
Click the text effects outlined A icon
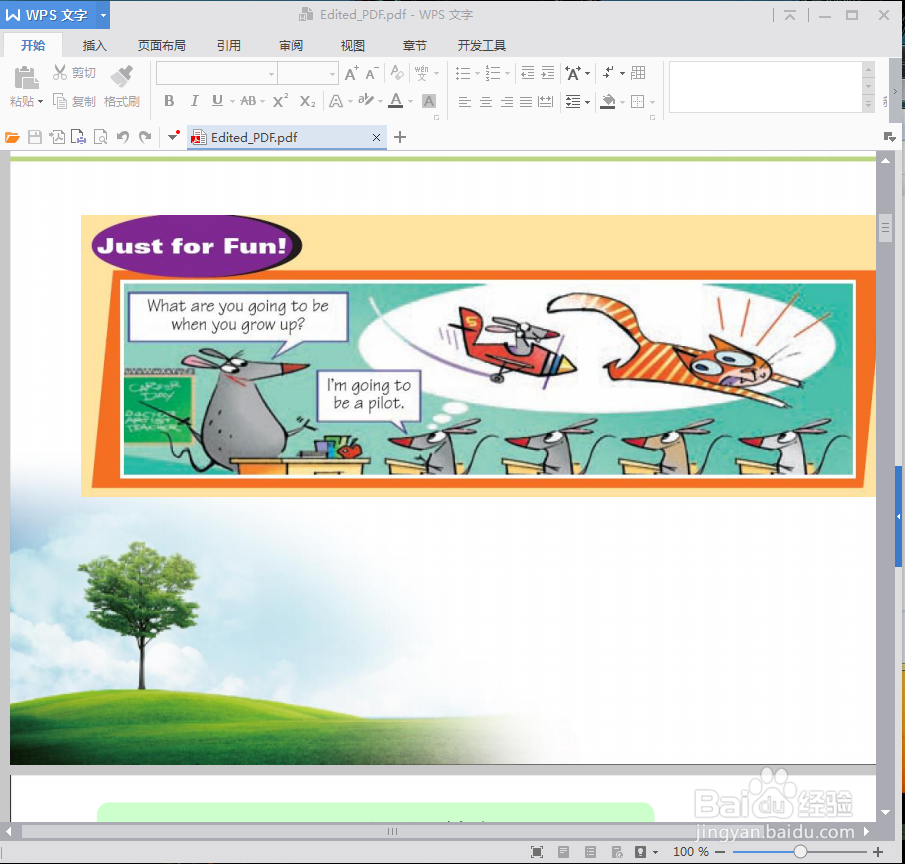(x=335, y=102)
